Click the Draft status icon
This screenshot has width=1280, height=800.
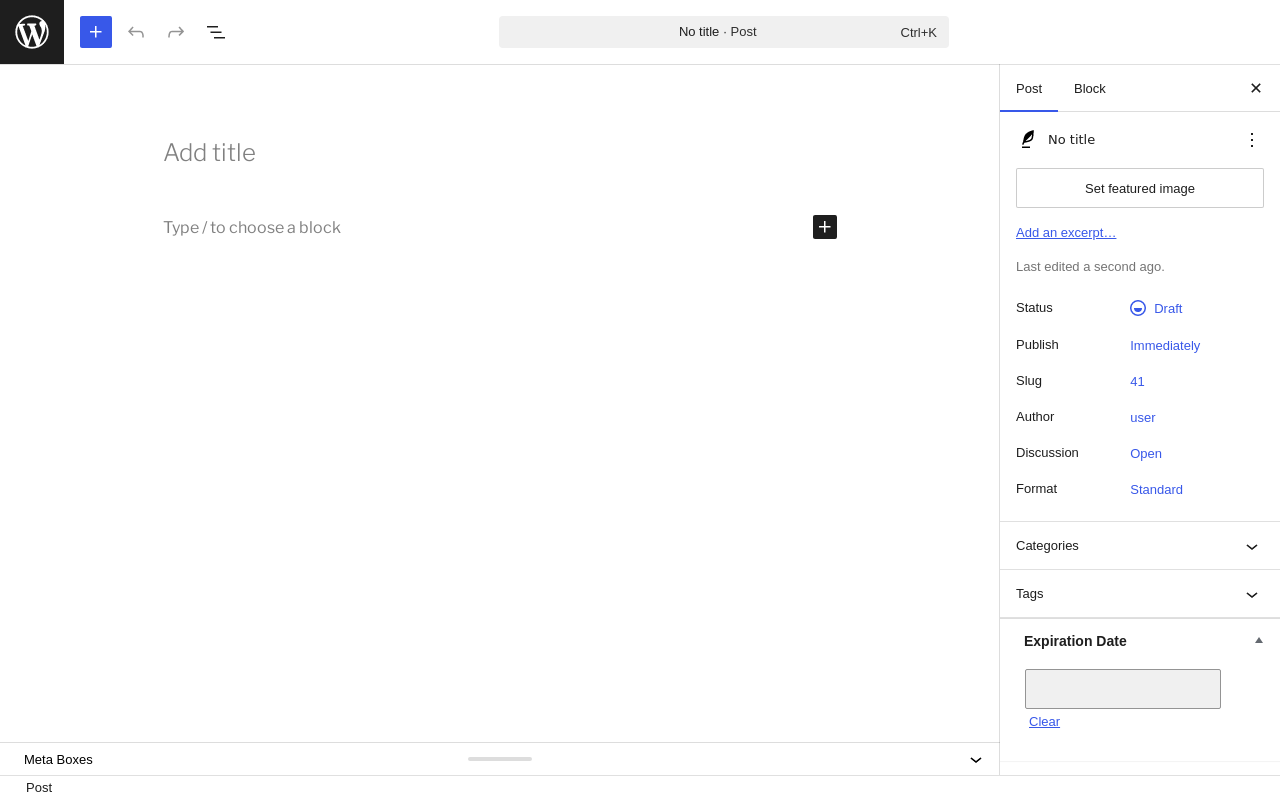(x=1138, y=308)
